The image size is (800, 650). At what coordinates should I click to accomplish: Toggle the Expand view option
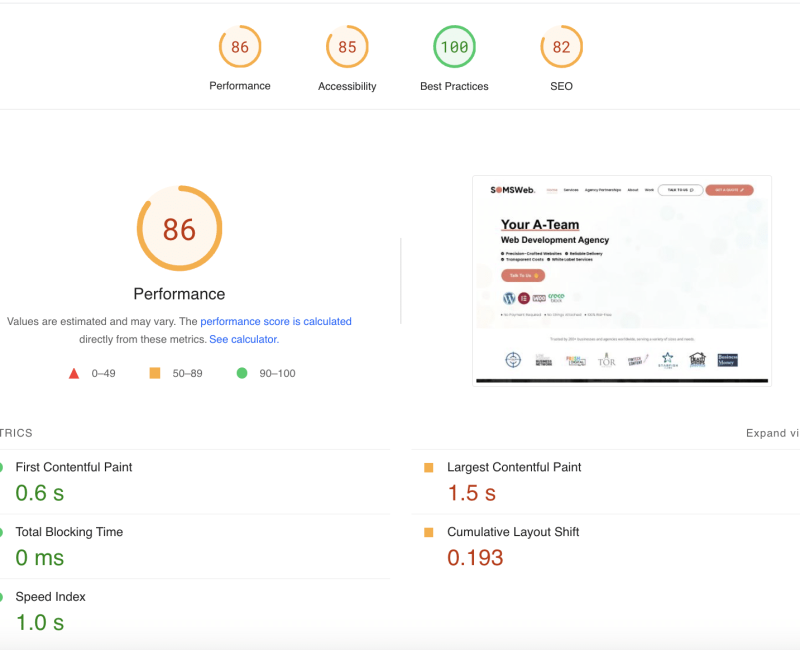tap(772, 433)
